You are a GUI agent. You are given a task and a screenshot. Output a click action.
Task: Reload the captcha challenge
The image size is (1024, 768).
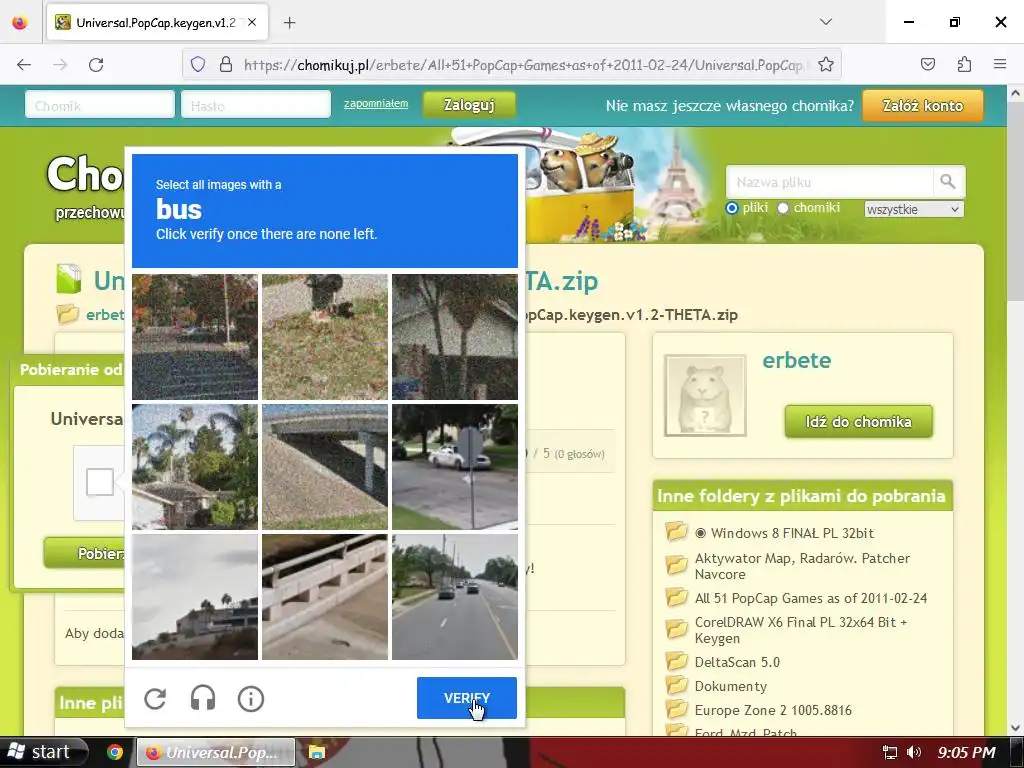click(155, 699)
